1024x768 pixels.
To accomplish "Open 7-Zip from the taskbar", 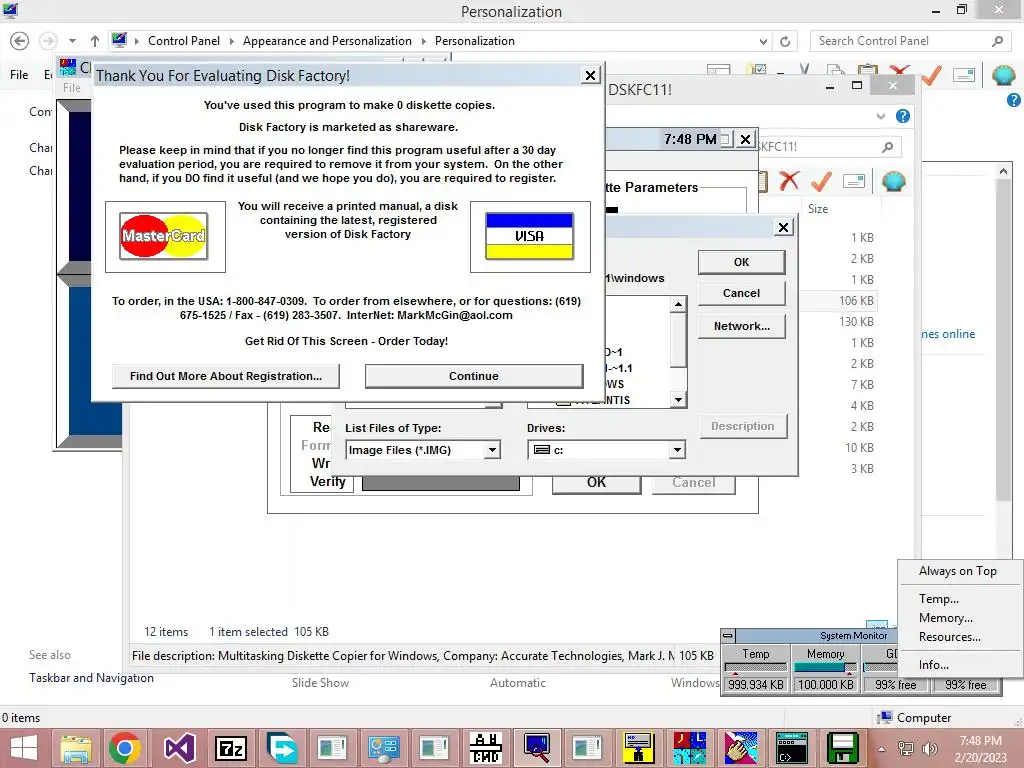I will click(231, 748).
